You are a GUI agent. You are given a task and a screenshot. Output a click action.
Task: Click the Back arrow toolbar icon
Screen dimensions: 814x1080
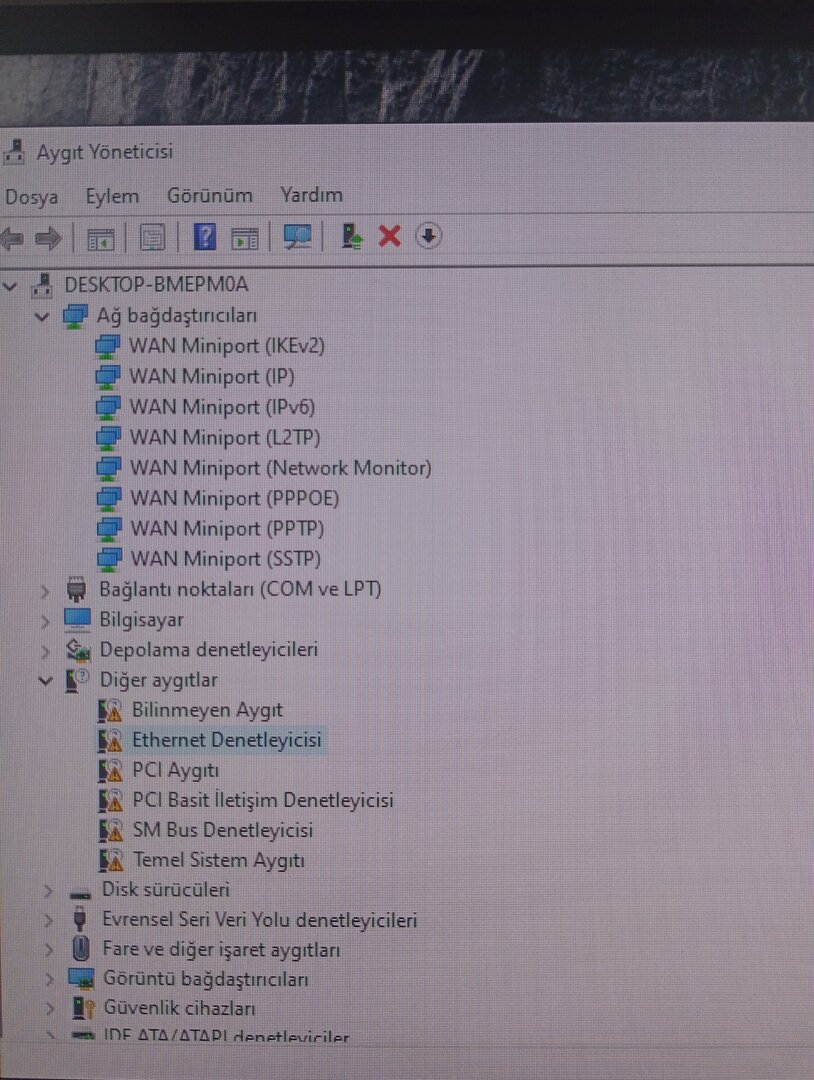coord(12,238)
